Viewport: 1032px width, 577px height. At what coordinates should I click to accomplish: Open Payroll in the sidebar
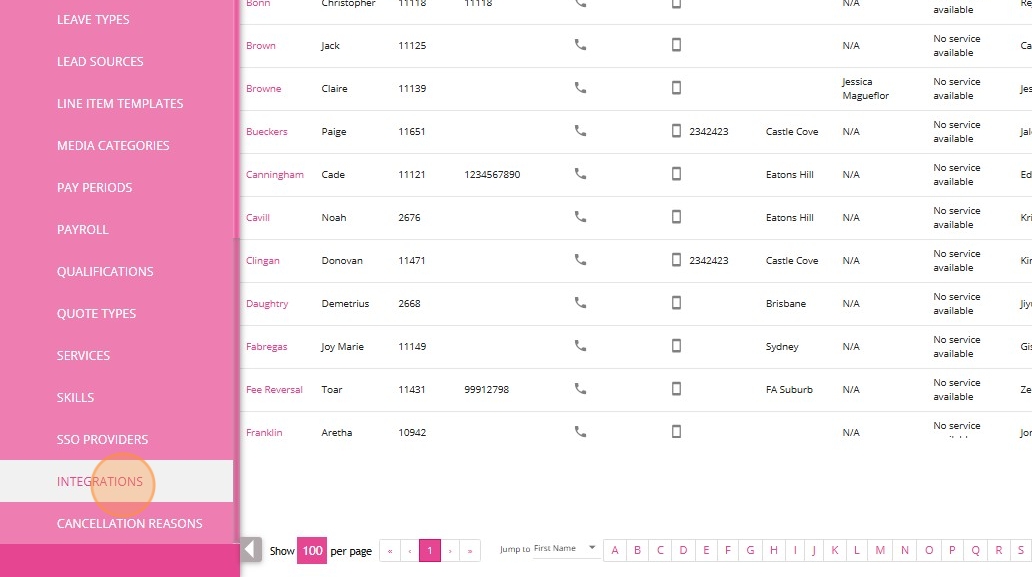coord(82,230)
